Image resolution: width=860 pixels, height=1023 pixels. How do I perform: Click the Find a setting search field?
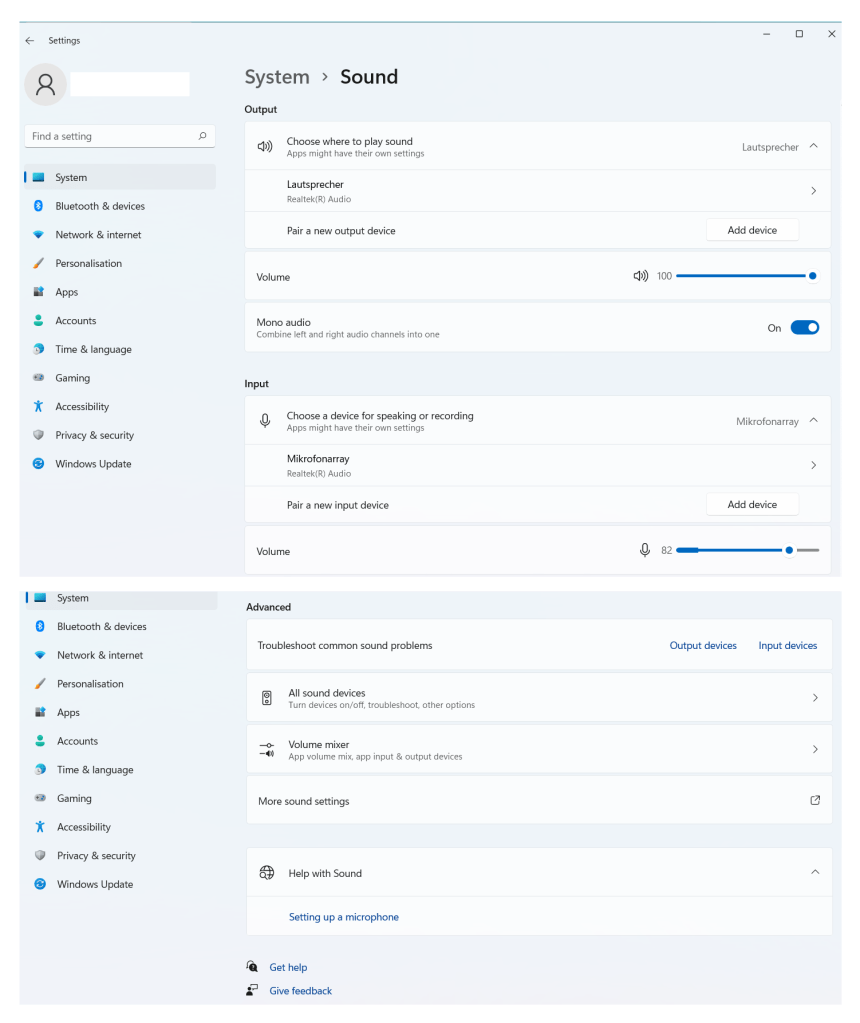[x=110, y=136]
